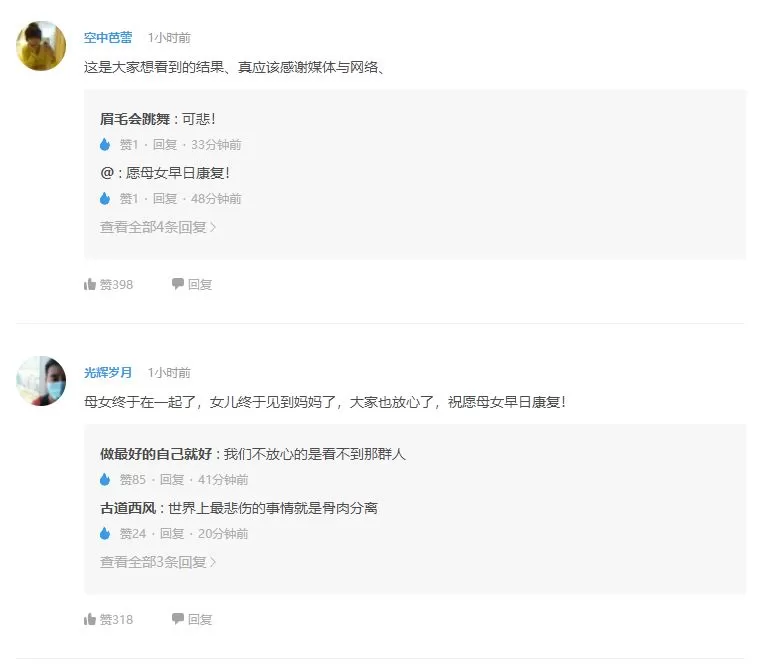Like 空中芭蕾's comment via thumbs-up icon
773x665 pixels.
click(x=90, y=284)
